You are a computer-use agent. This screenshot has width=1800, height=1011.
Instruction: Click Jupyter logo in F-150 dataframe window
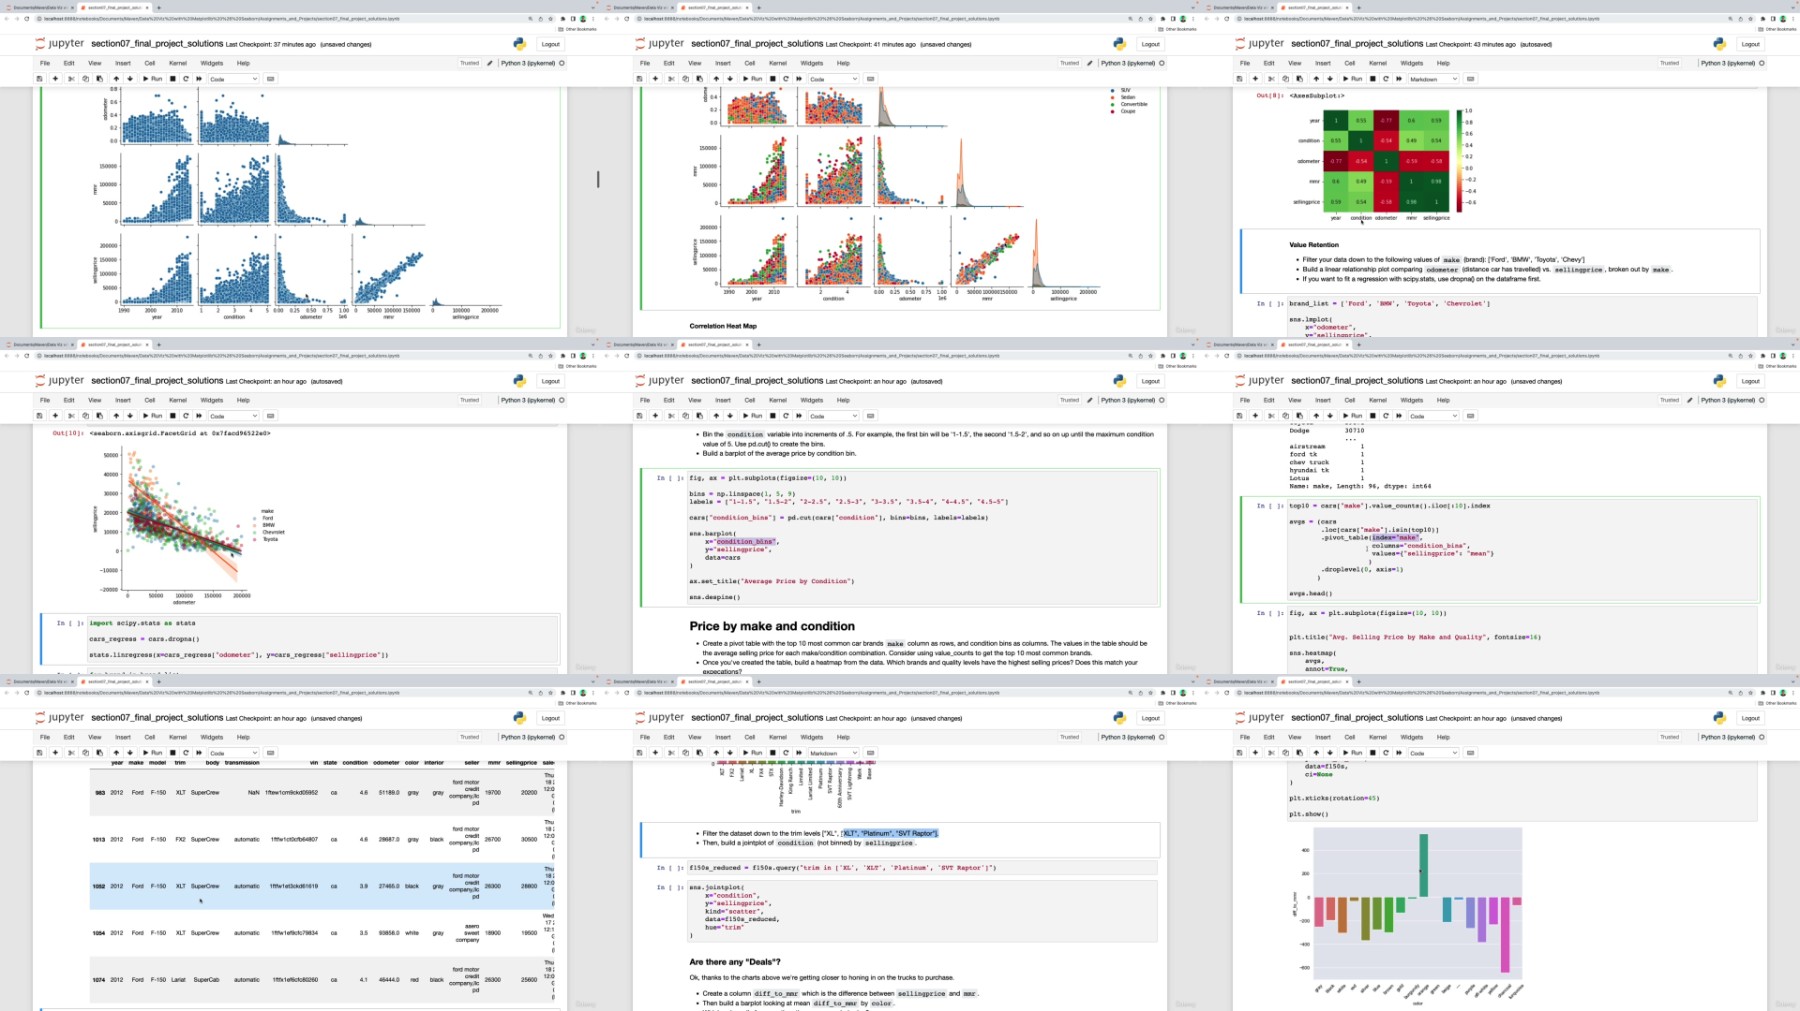pyautogui.click(x=60, y=718)
